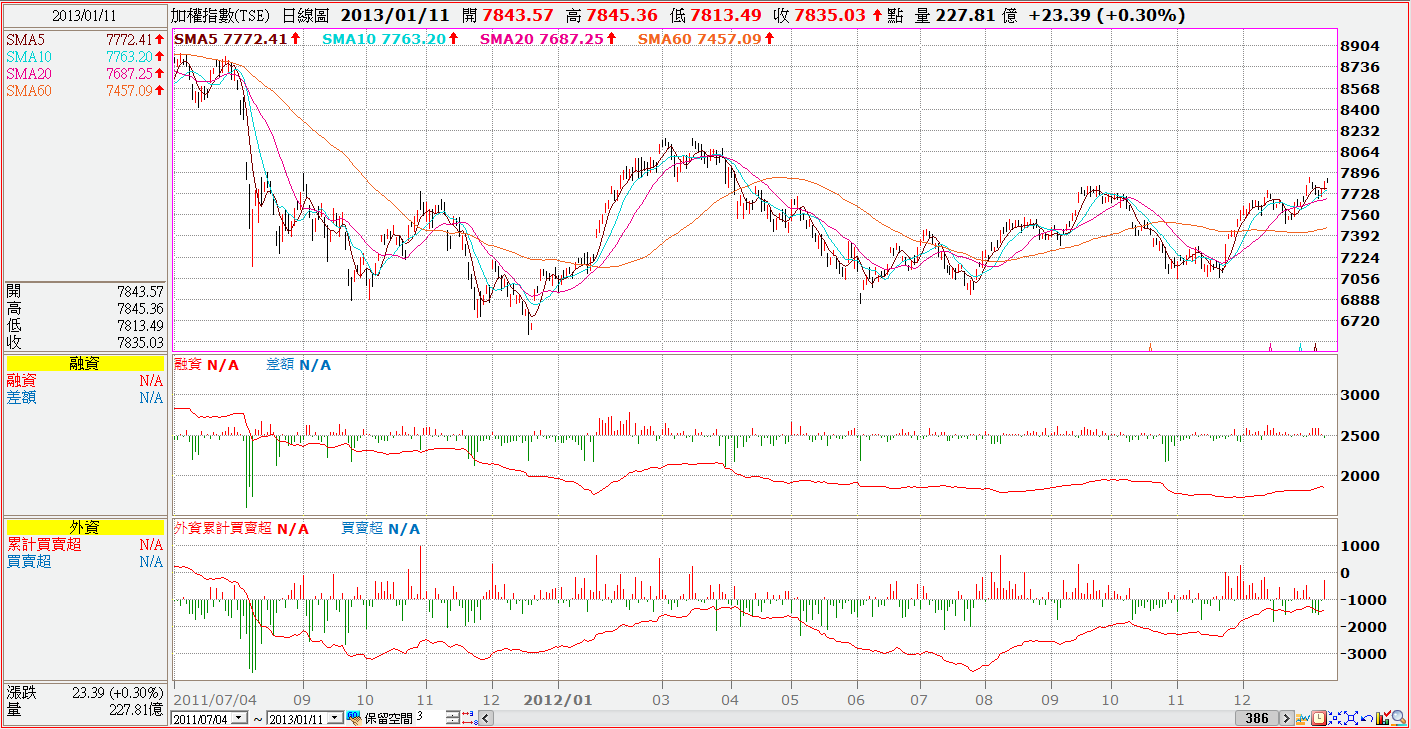1411x729 pixels.
Task: Click the GO hand icon to apply dates
Action: coord(353,718)
